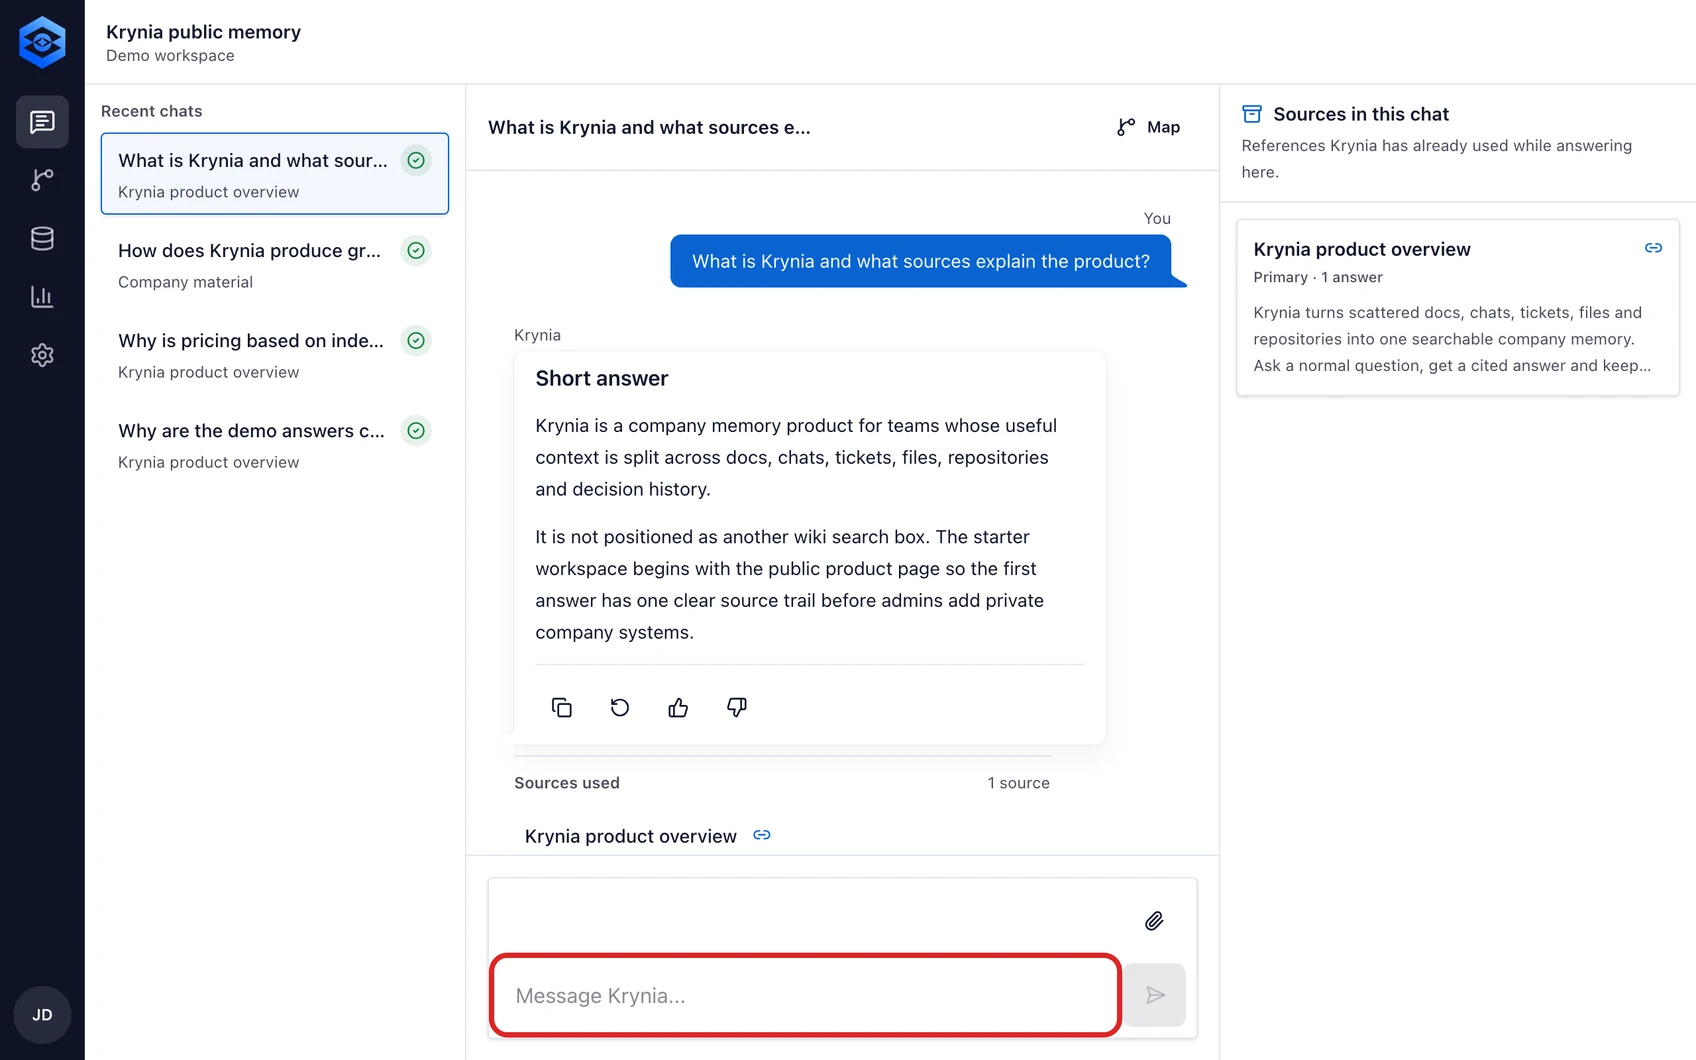Click 'Company material' chat subtitle

point(186,282)
